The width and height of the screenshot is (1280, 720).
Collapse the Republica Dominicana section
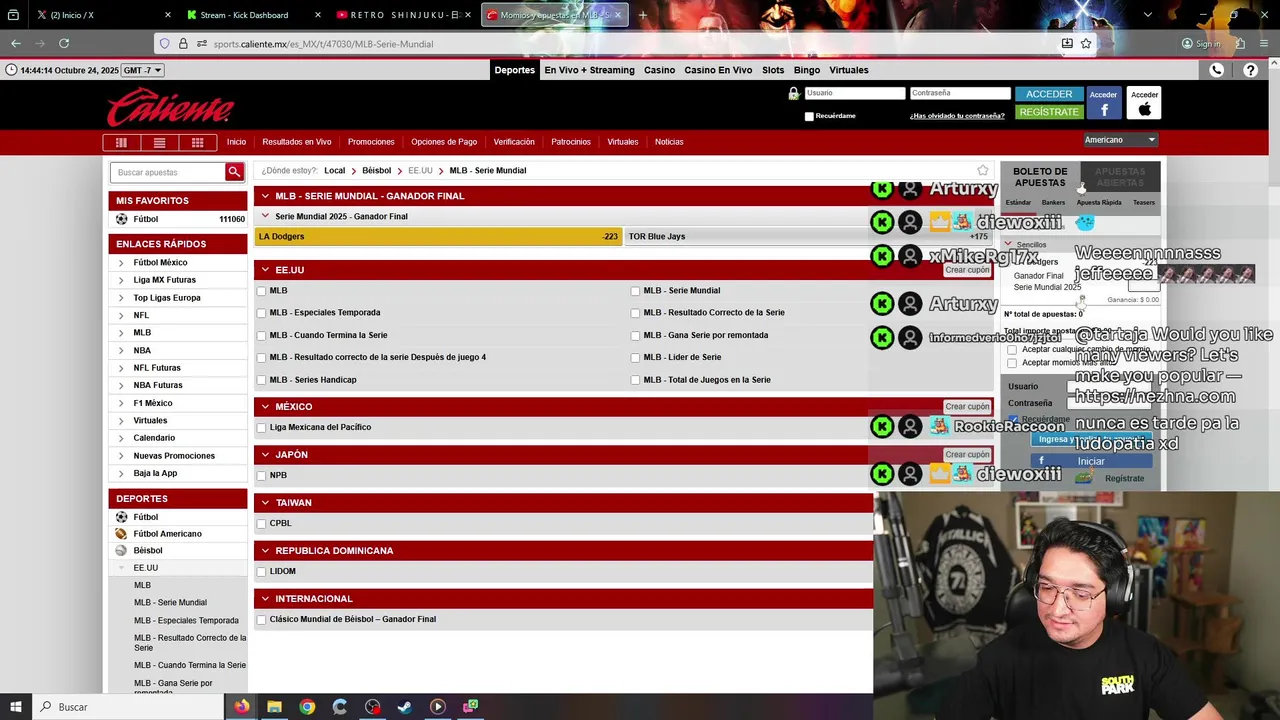[x=265, y=551]
